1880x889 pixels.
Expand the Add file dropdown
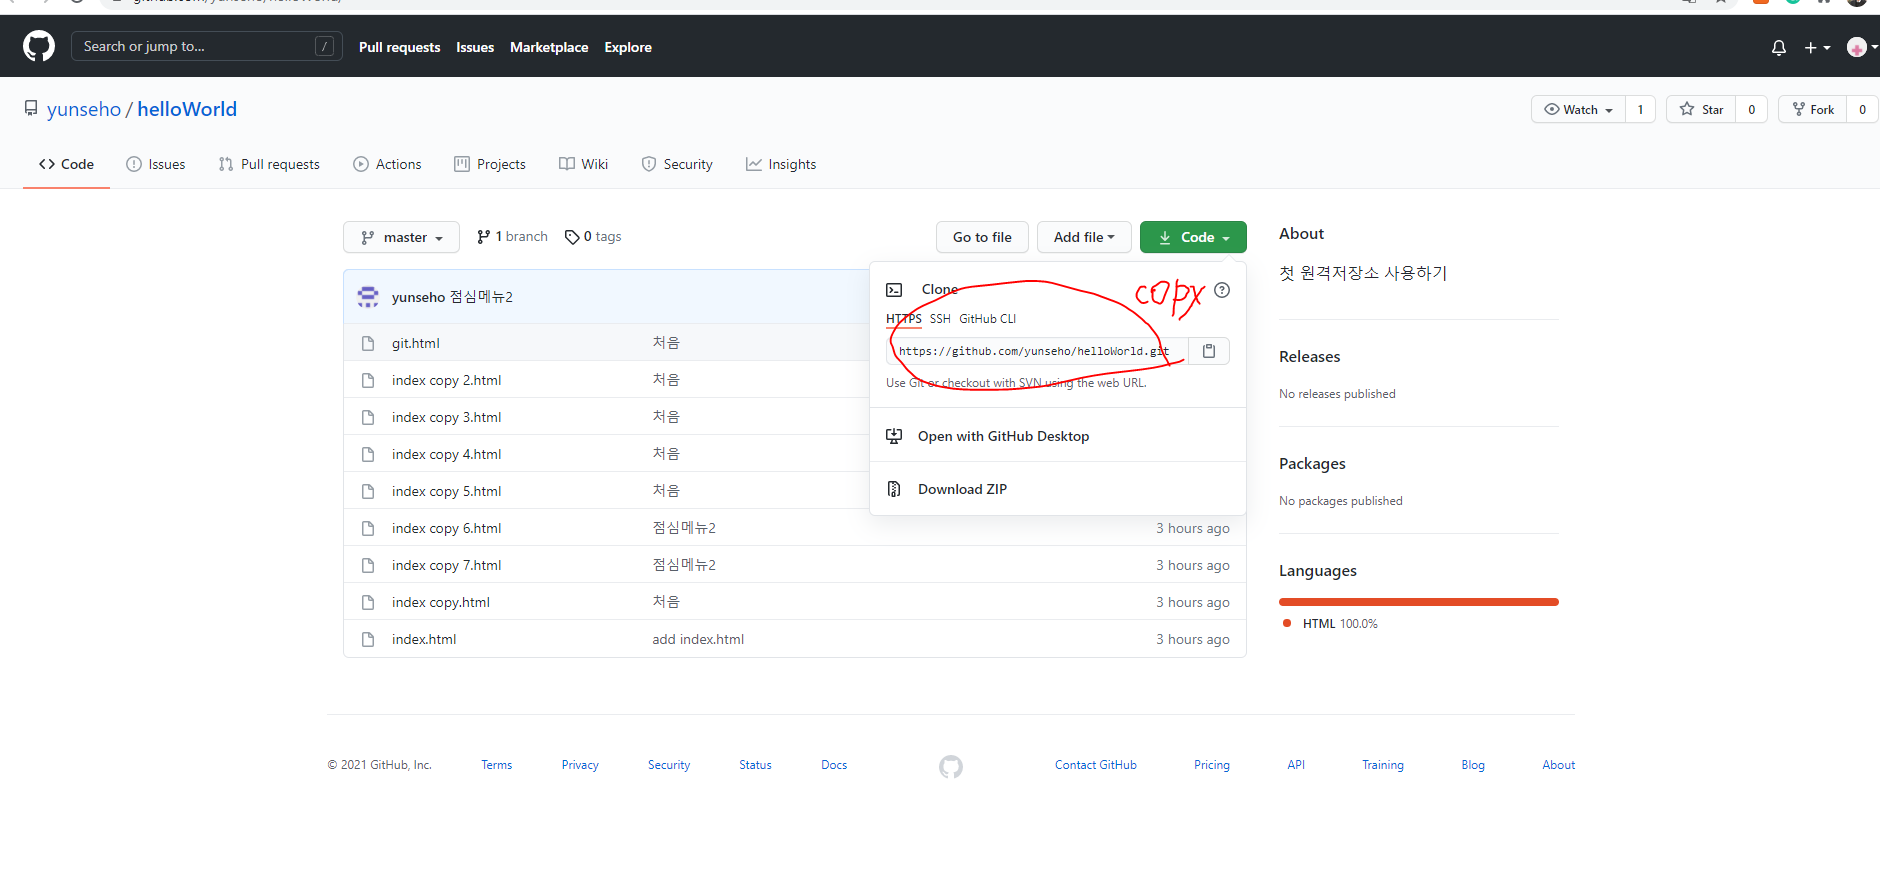tap(1084, 237)
